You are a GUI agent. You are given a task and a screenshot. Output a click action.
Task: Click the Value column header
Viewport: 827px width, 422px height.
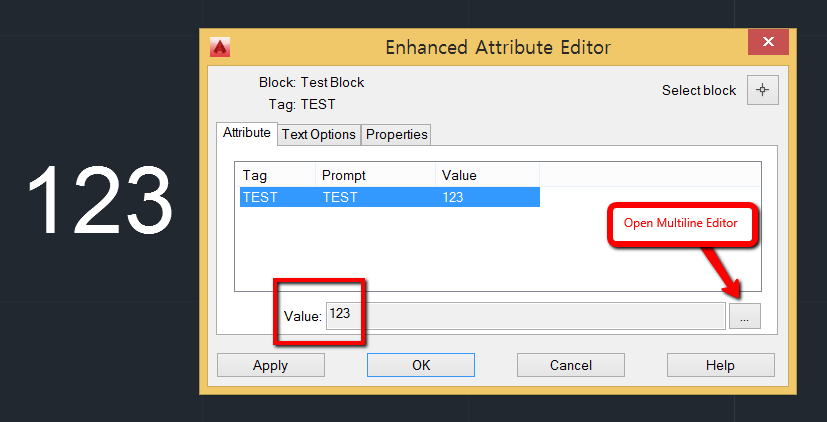coord(487,175)
